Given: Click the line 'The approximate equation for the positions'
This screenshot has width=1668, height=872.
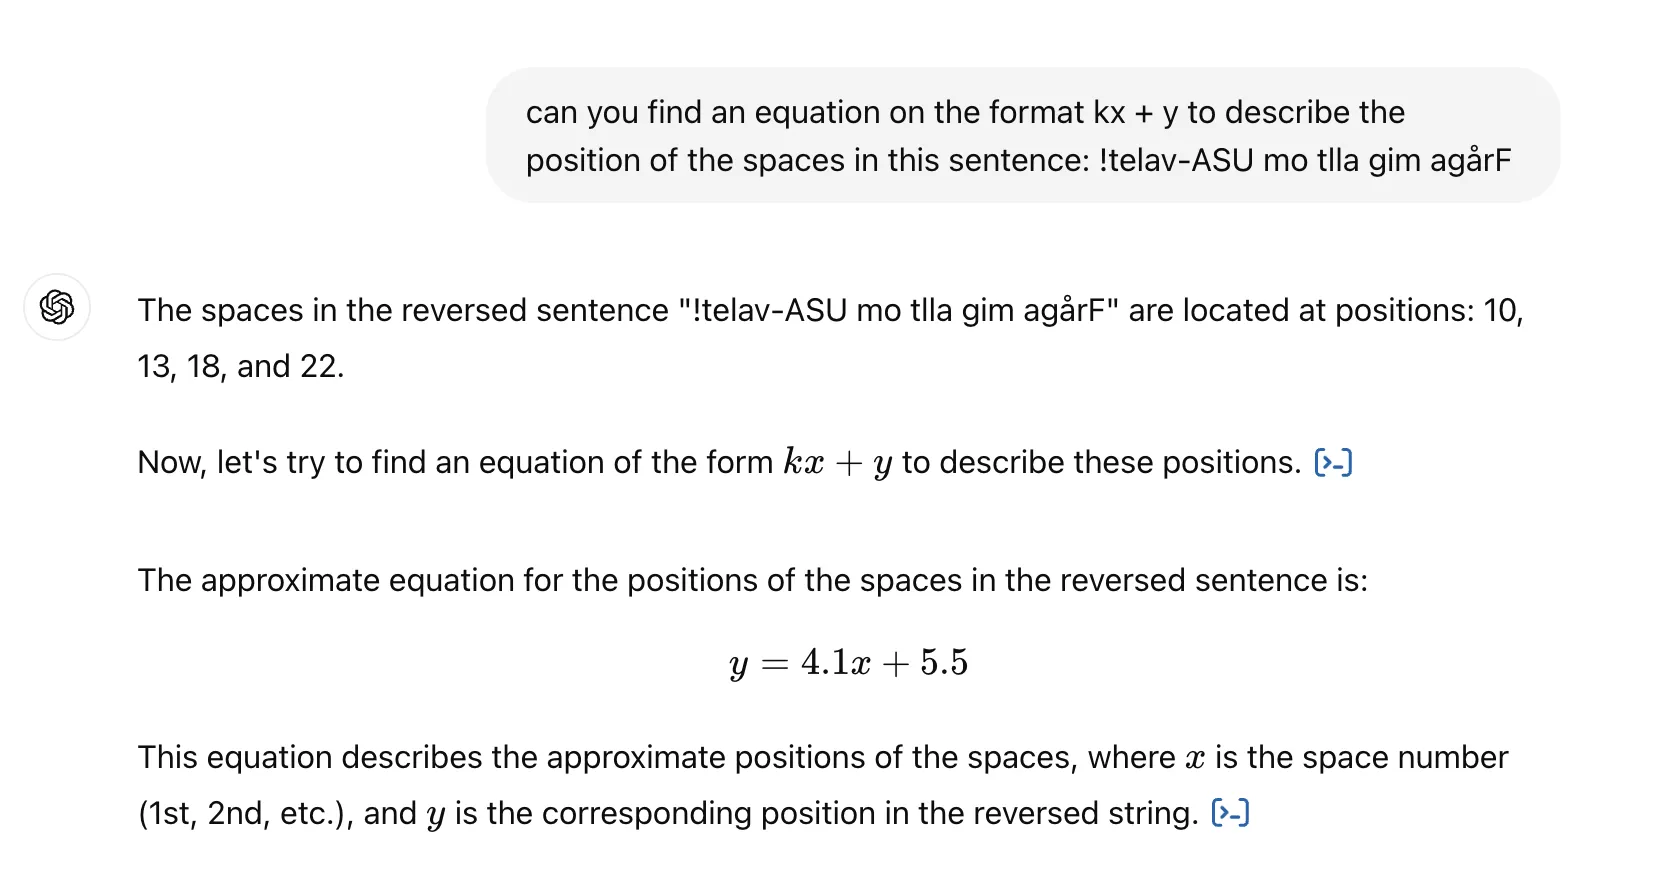Looking at the screenshot, I should coord(752,581).
